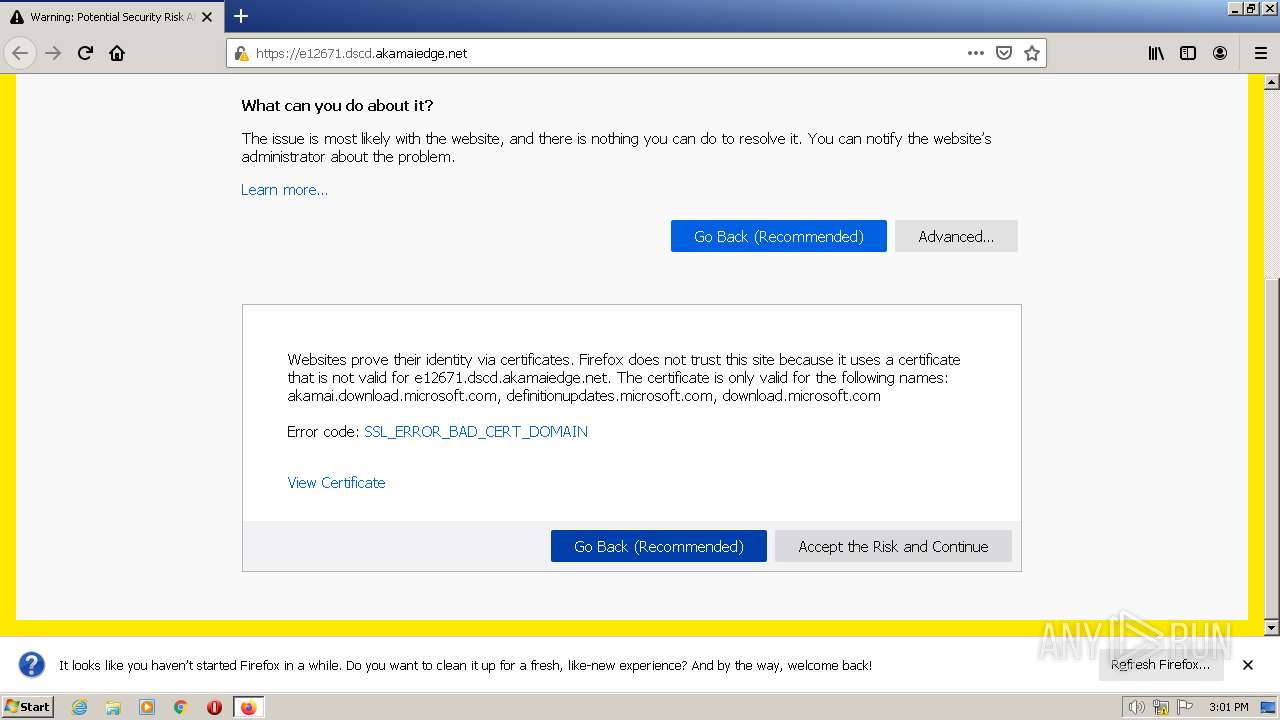Click text 'akamai.download.microsoft.com' in certificate message
This screenshot has height=720, width=1280.
click(392, 396)
